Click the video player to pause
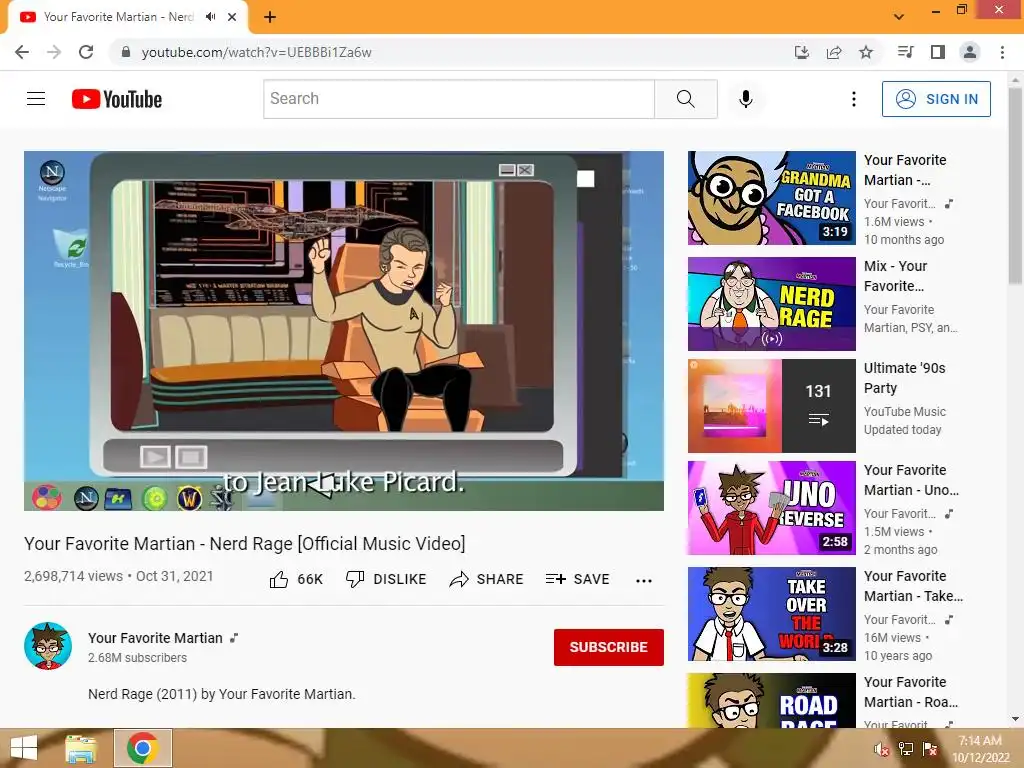Image resolution: width=1024 pixels, height=768 pixels. [344, 330]
